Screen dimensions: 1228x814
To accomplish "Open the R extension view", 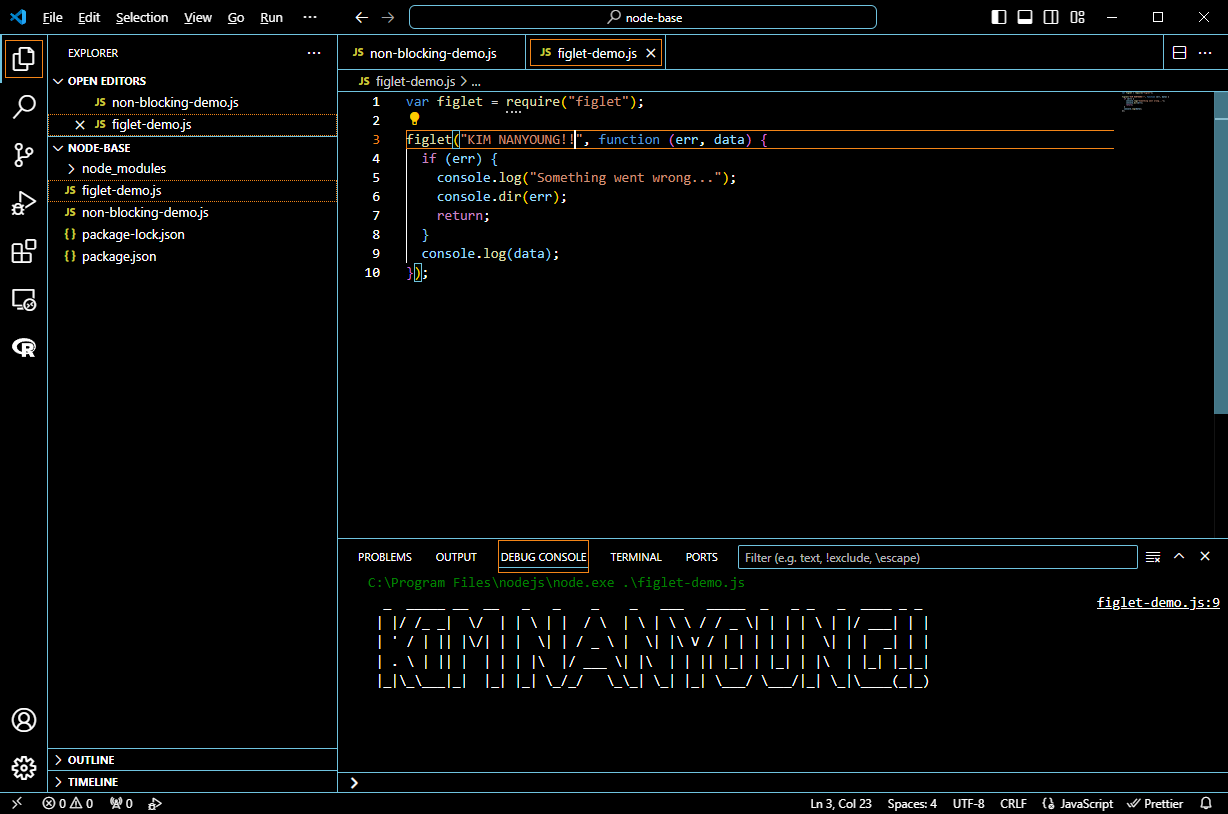I will point(24,347).
